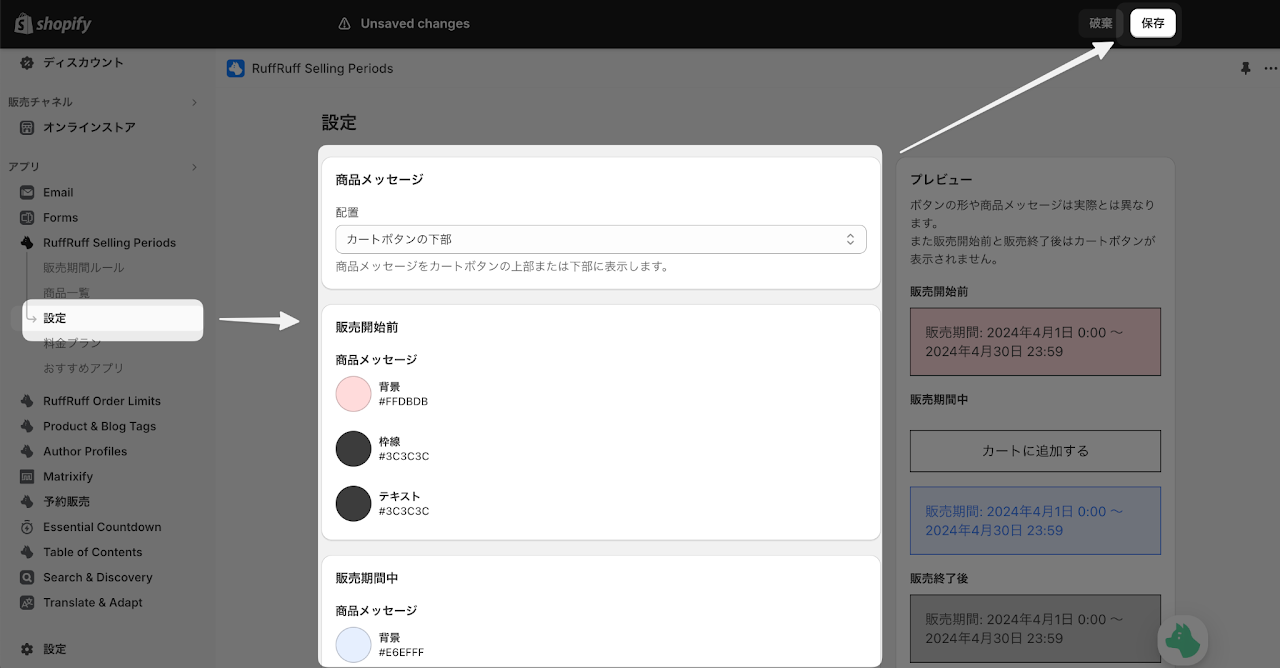This screenshot has width=1280, height=668.
Task: Click the 破棄 discard button
Action: point(1100,24)
